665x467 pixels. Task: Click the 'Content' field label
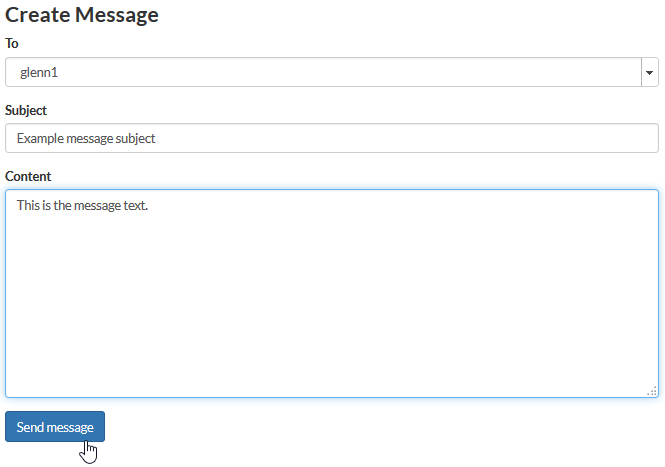tap(28, 176)
